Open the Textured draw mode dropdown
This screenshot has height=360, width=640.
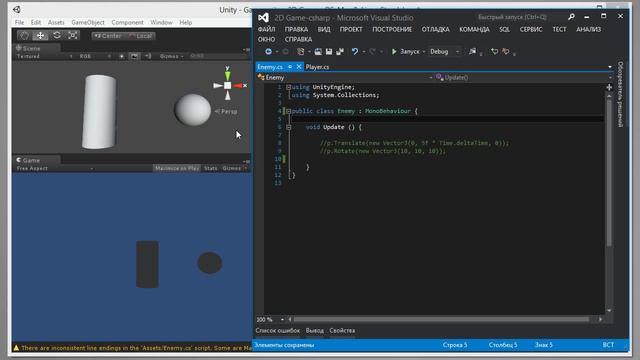(45, 56)
